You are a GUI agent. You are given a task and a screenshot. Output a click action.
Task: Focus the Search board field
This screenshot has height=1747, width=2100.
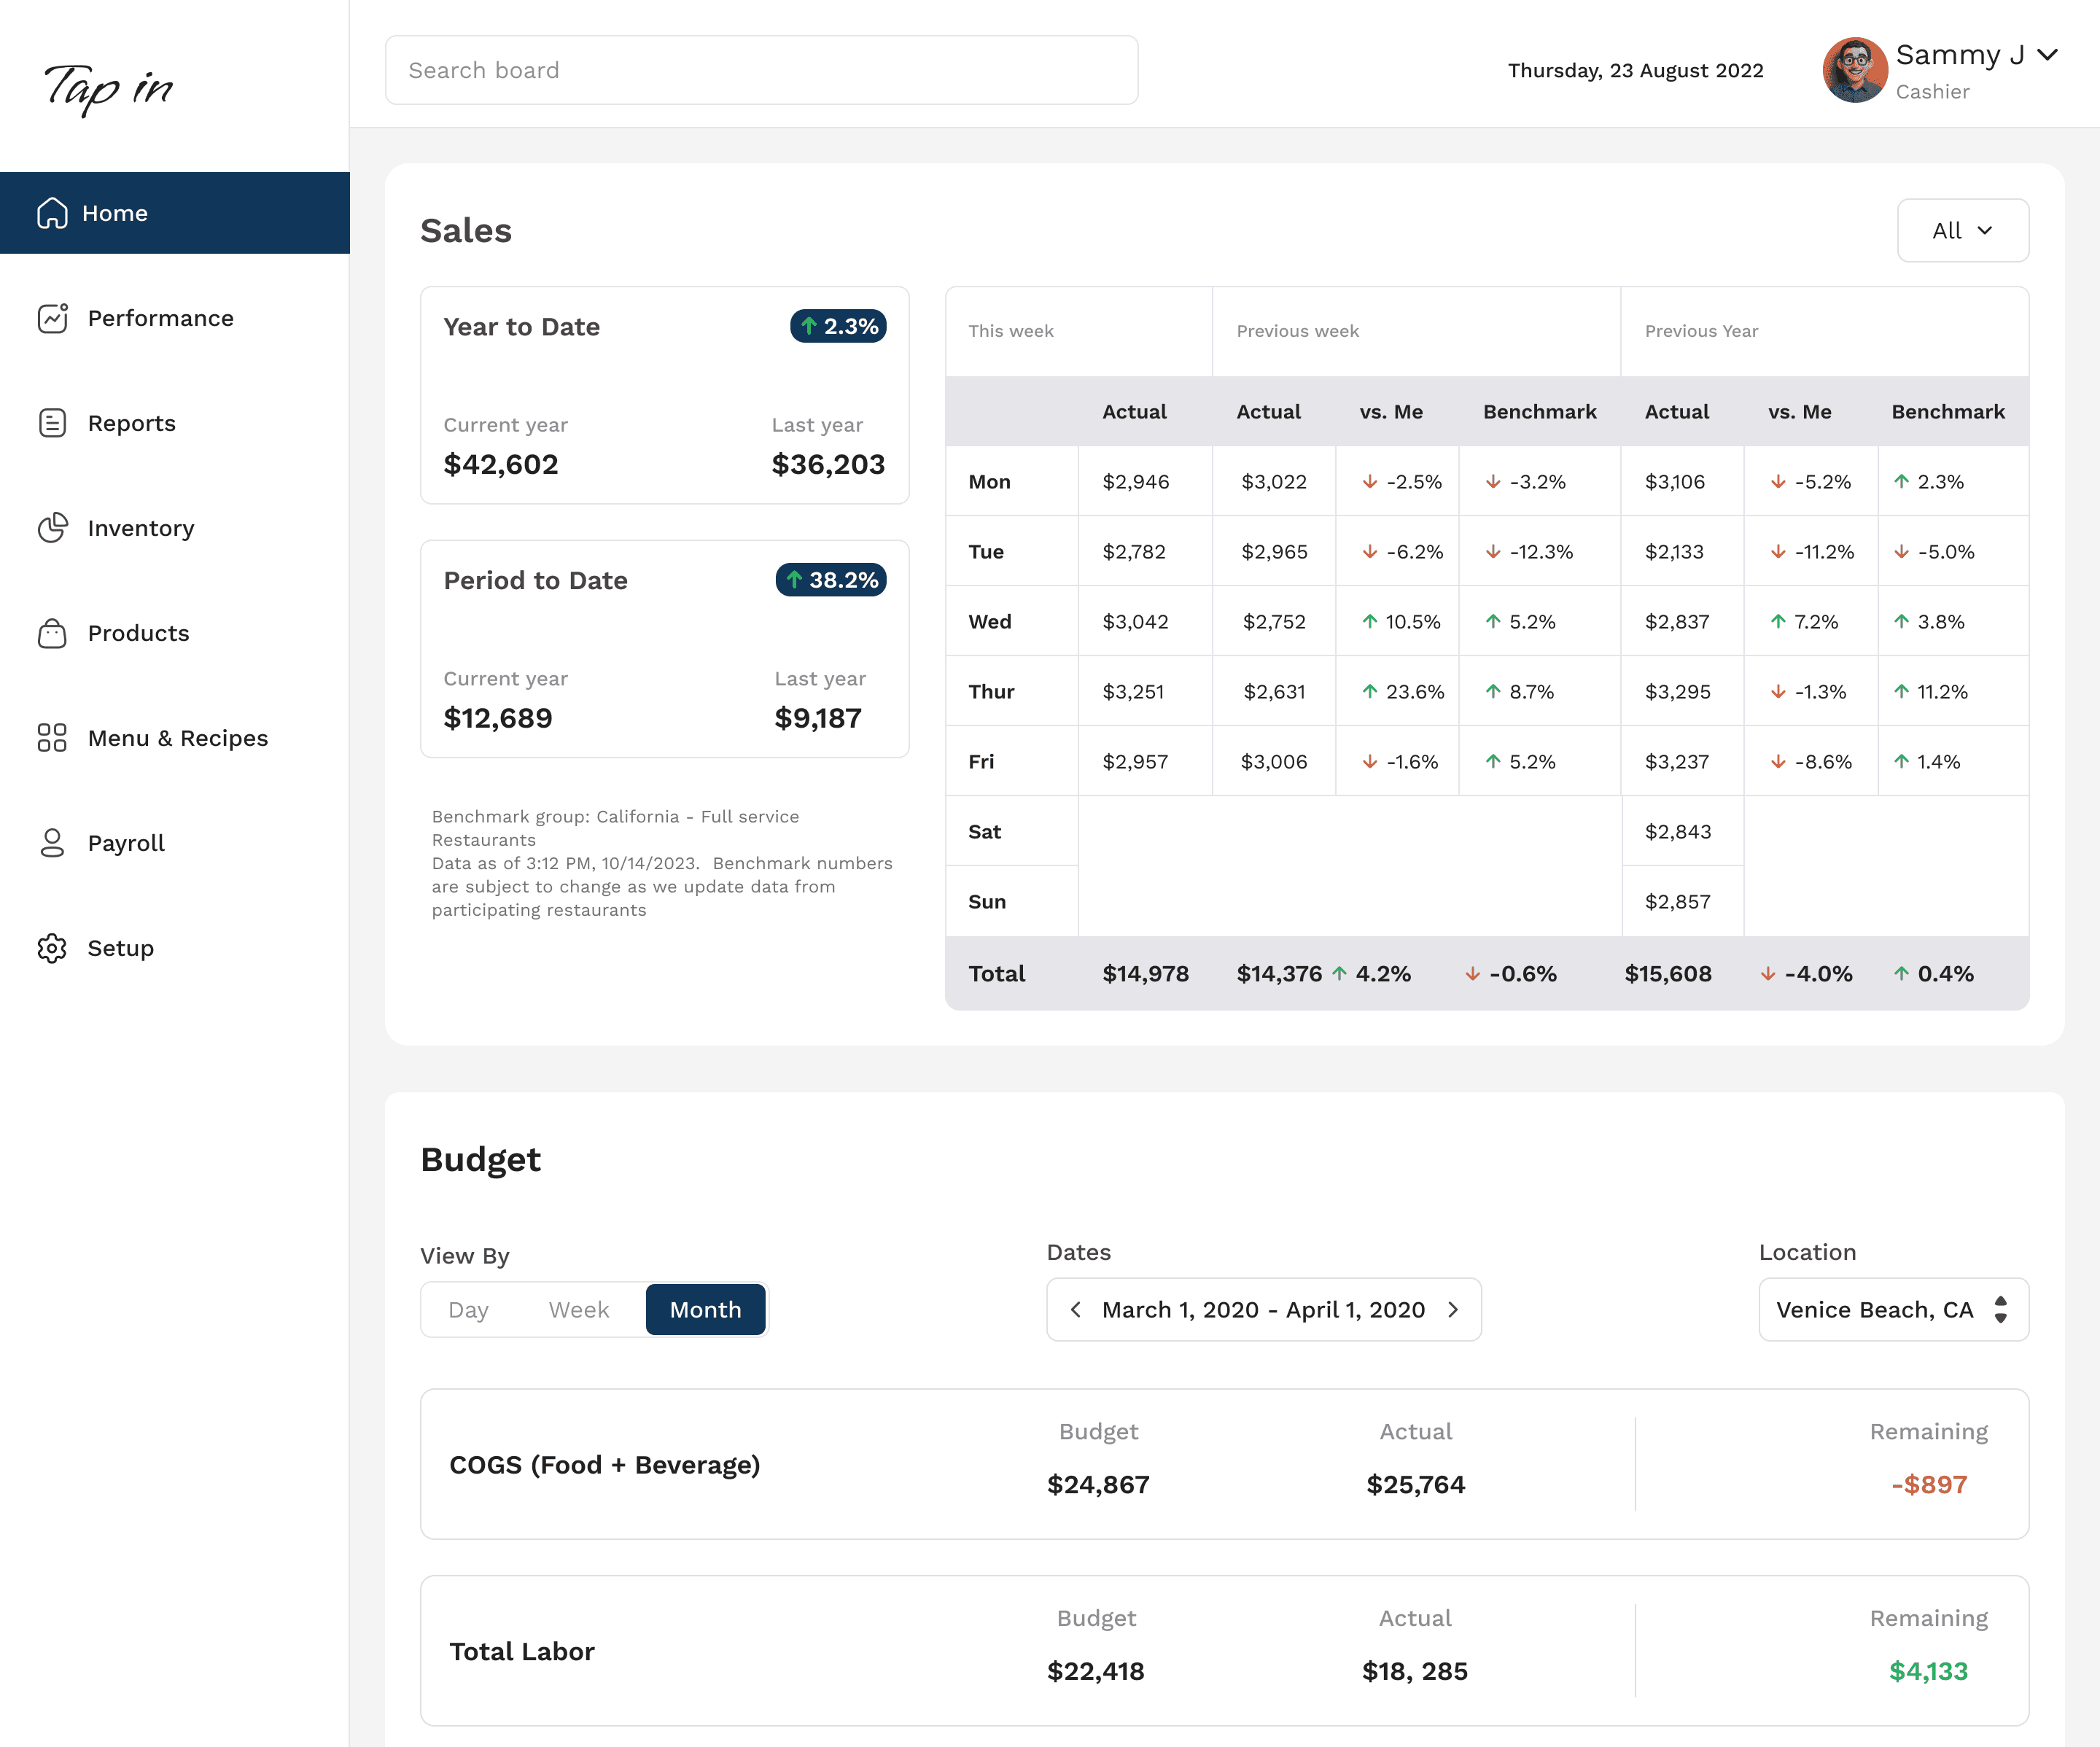point(762,70)
